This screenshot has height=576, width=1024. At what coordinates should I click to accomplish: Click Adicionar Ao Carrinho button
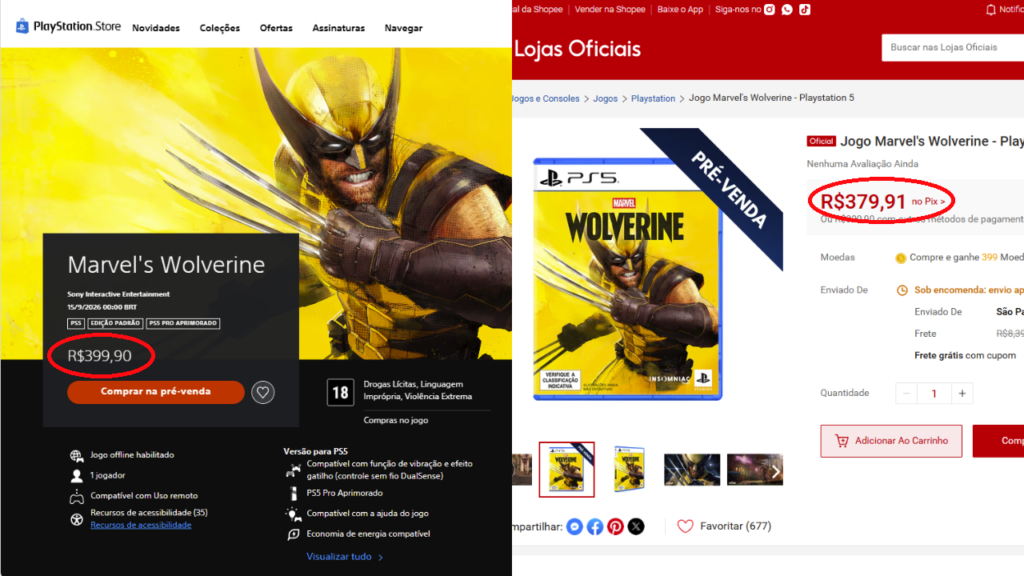(x=891, y=441)
